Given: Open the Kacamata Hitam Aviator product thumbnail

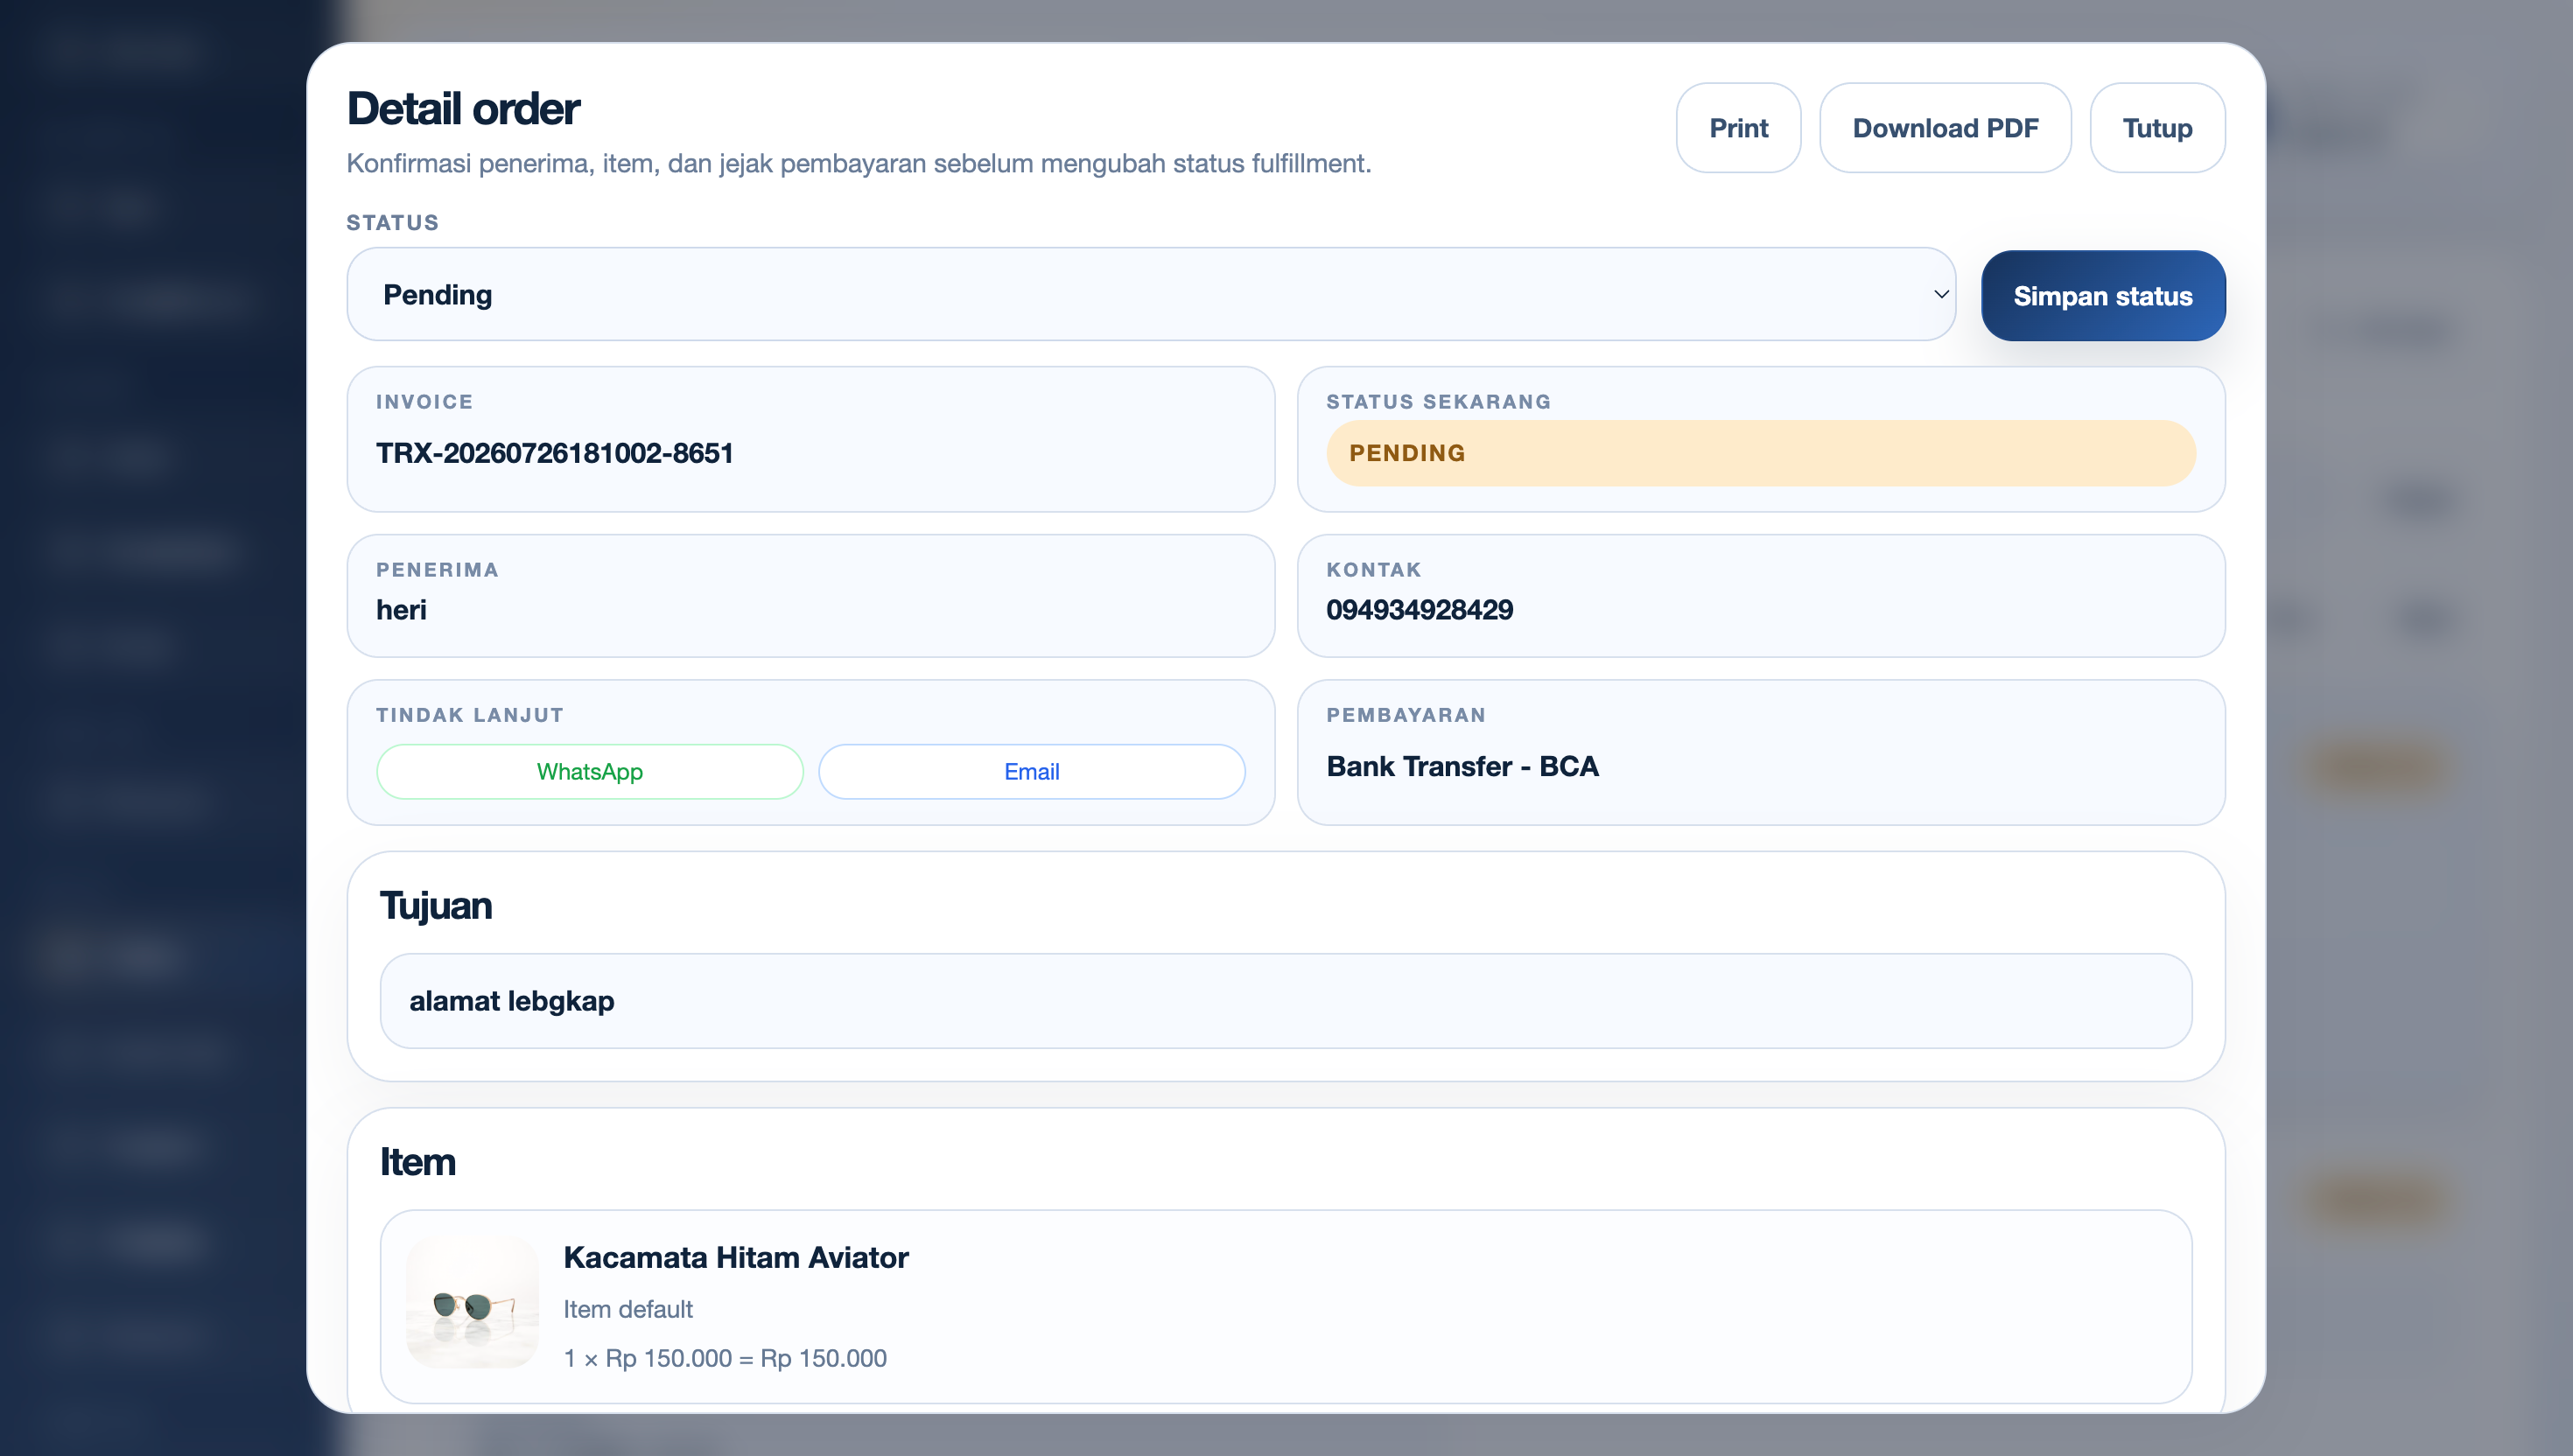Looking at the screenshot, I should [x=472, y=1302].
